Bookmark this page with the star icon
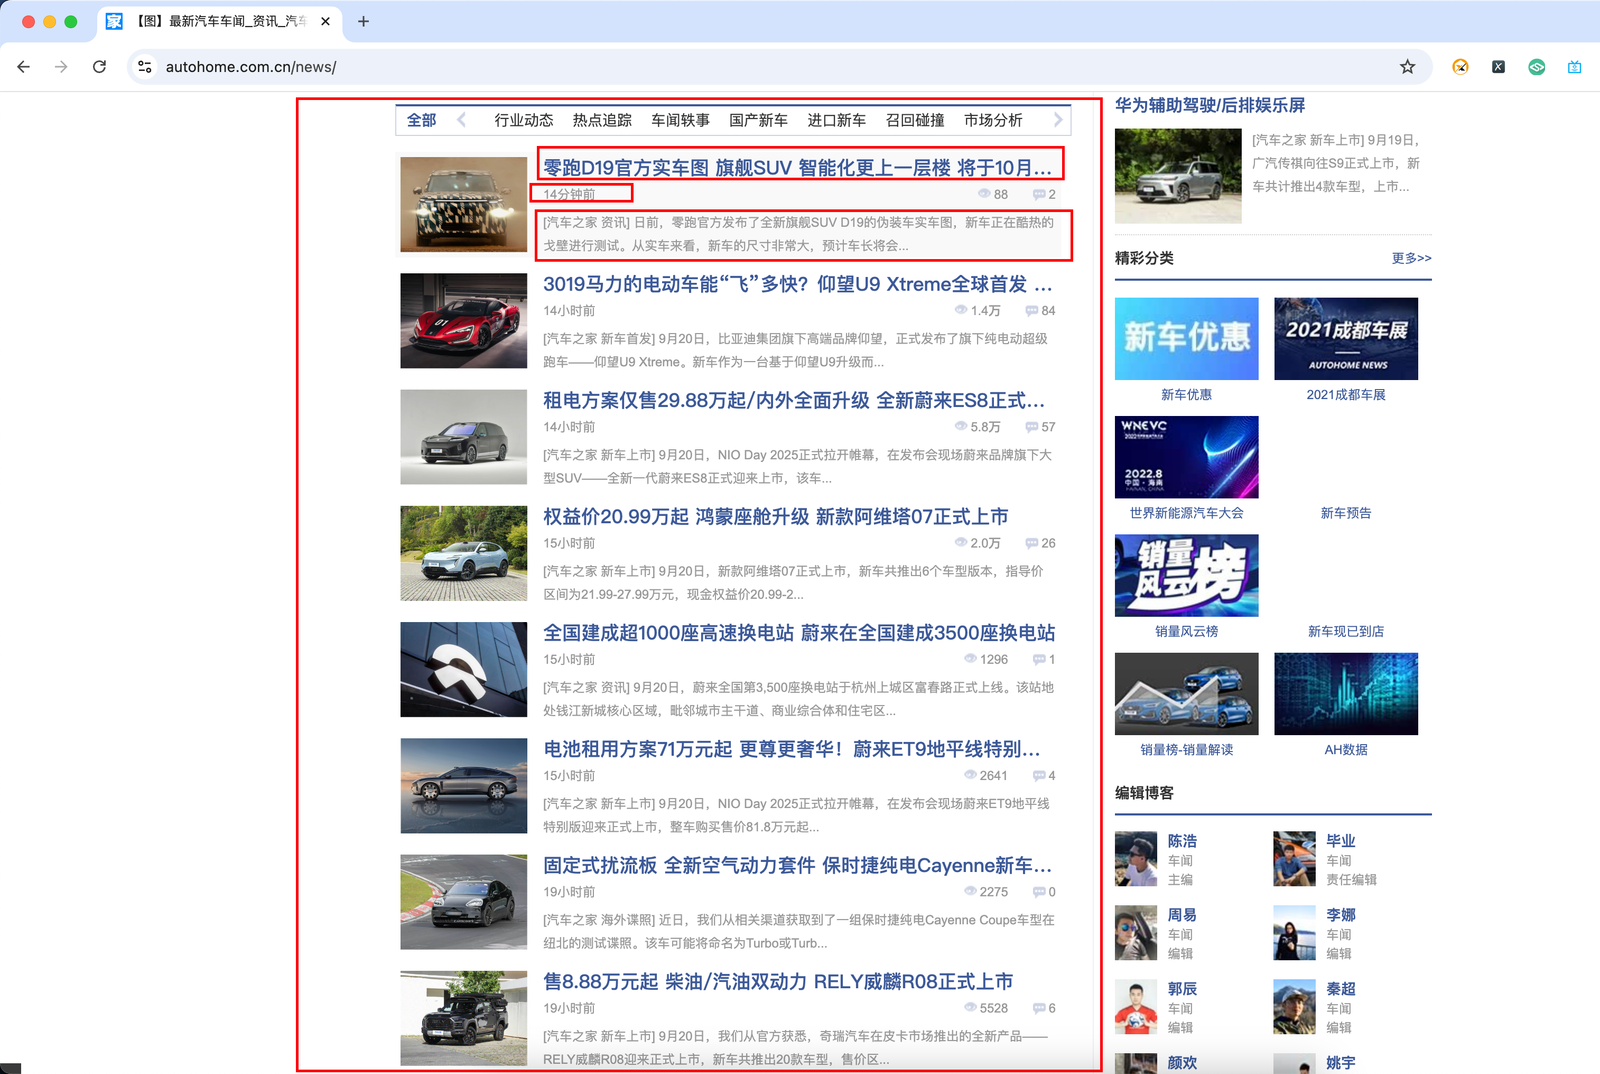 [1407, 67]
